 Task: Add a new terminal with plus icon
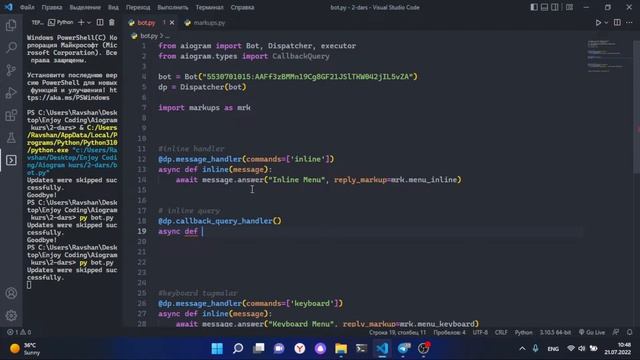[81, 22]
